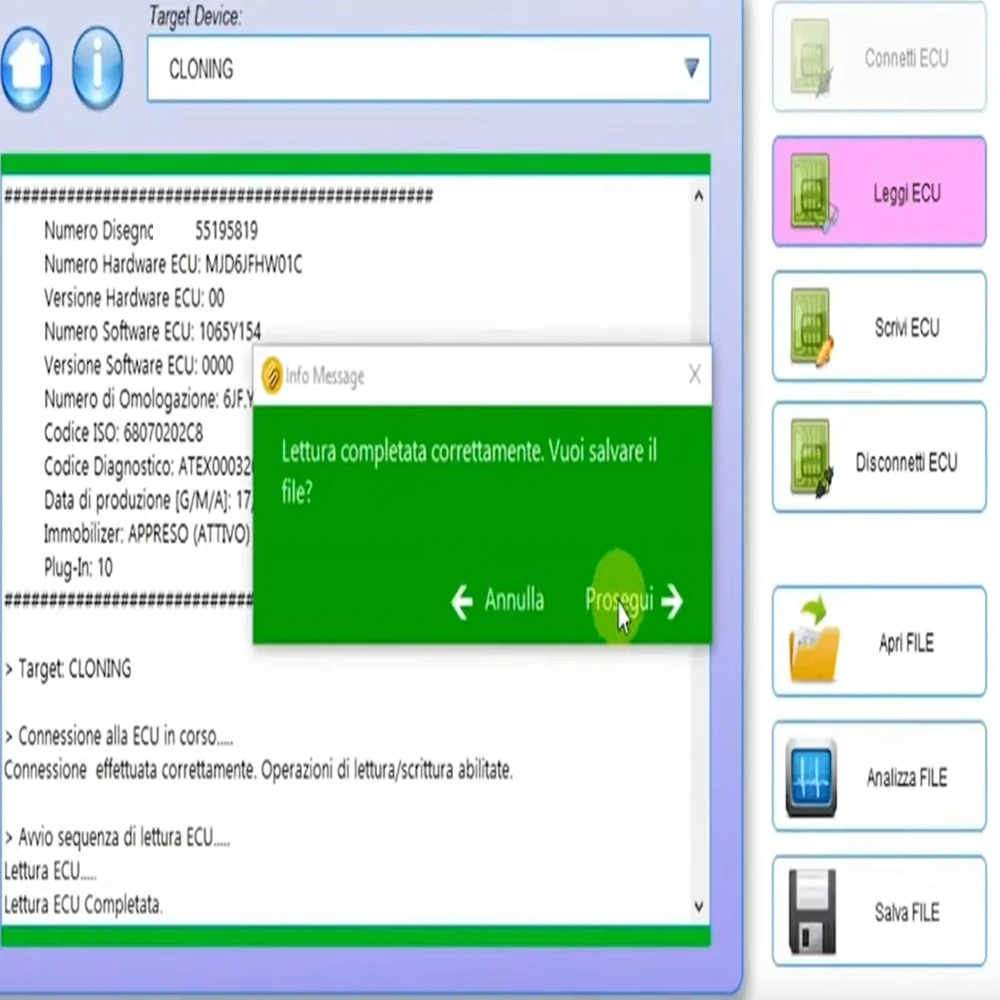Click the Scrivi ECU chip icon
This screenshot has width=1000, height=1000.
pos(812,328)
